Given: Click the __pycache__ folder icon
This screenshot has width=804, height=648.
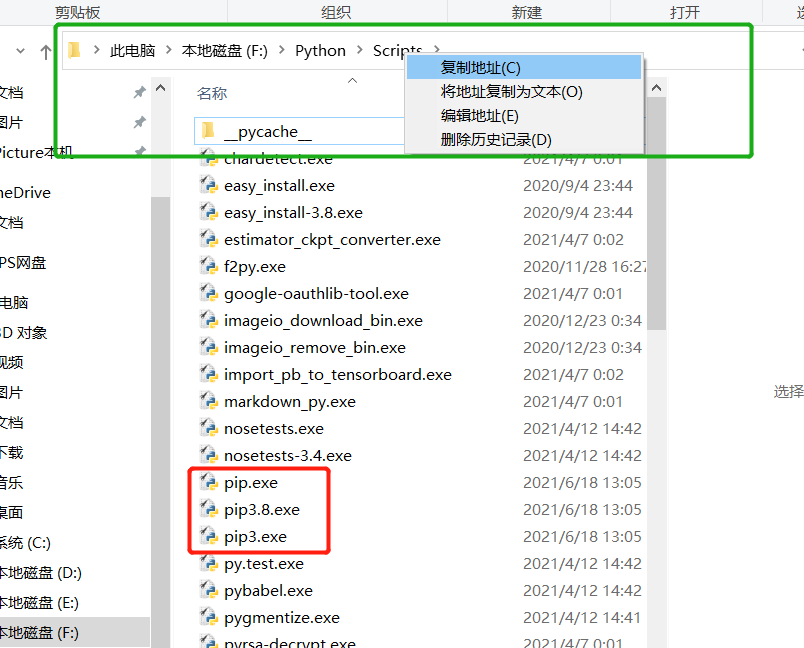Looking at the screenshot, I should tap(208, 131).
